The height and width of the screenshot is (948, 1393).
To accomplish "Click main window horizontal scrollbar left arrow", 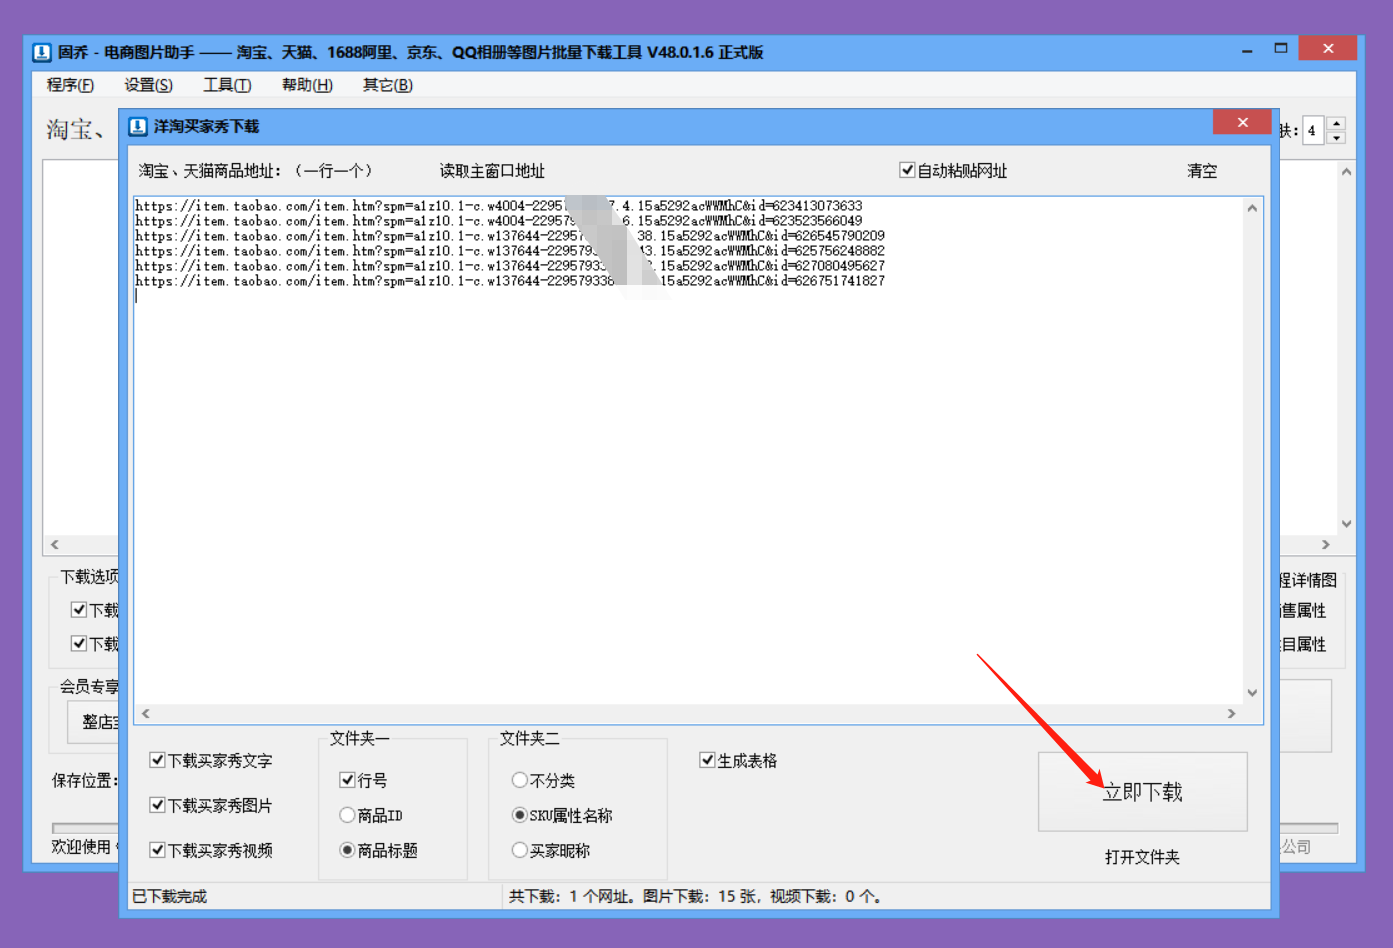I will click(55, 545).
